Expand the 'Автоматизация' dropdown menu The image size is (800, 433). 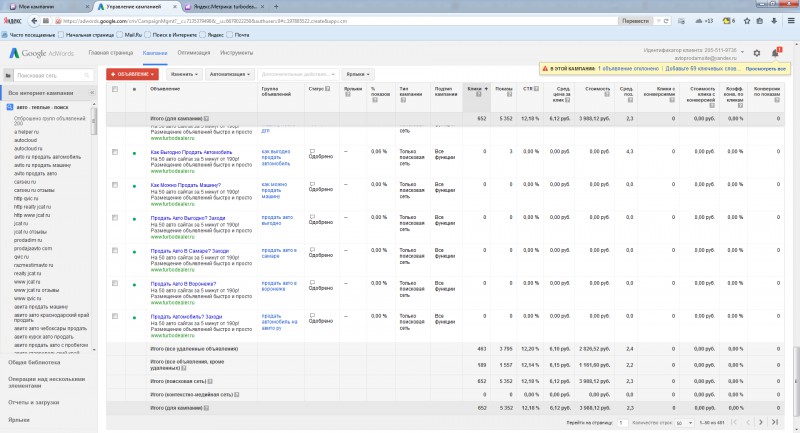pos(229,73)
